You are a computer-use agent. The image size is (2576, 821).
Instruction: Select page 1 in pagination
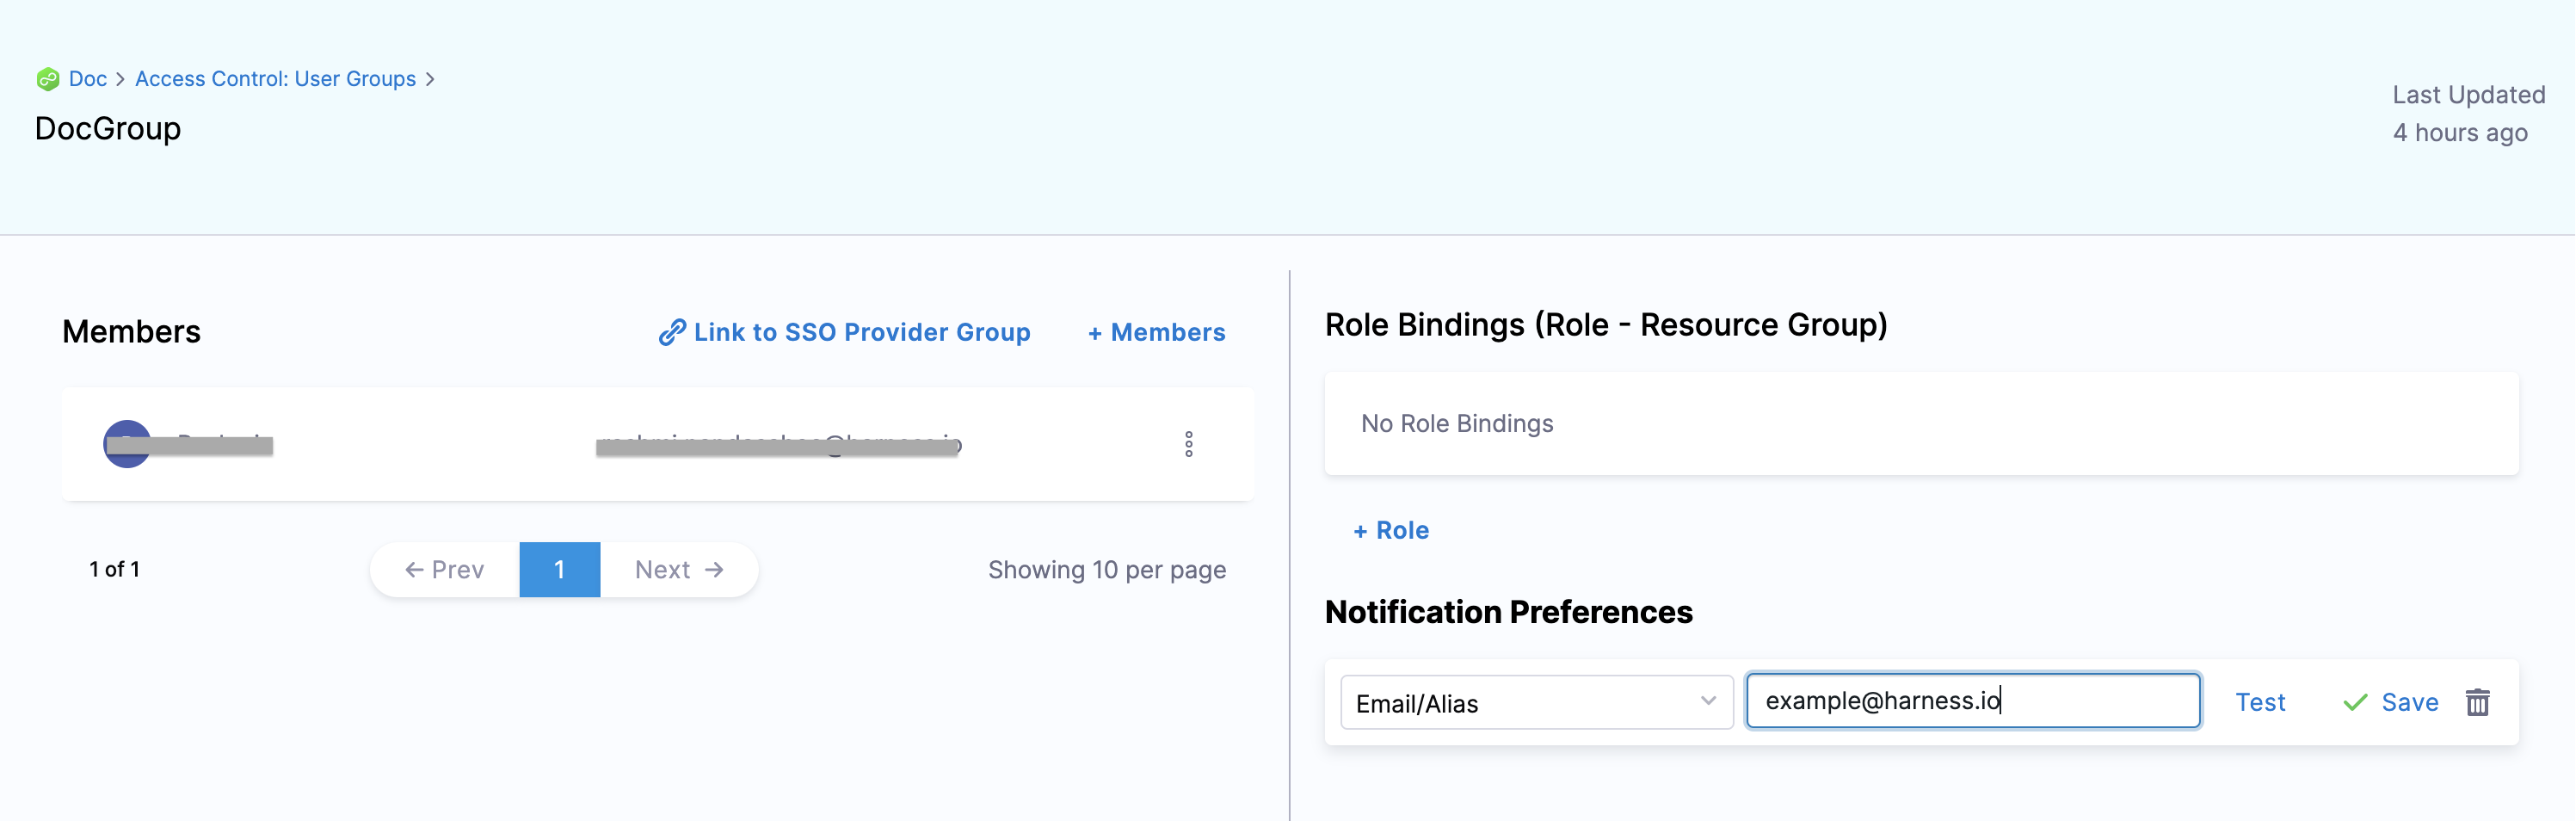559,570
